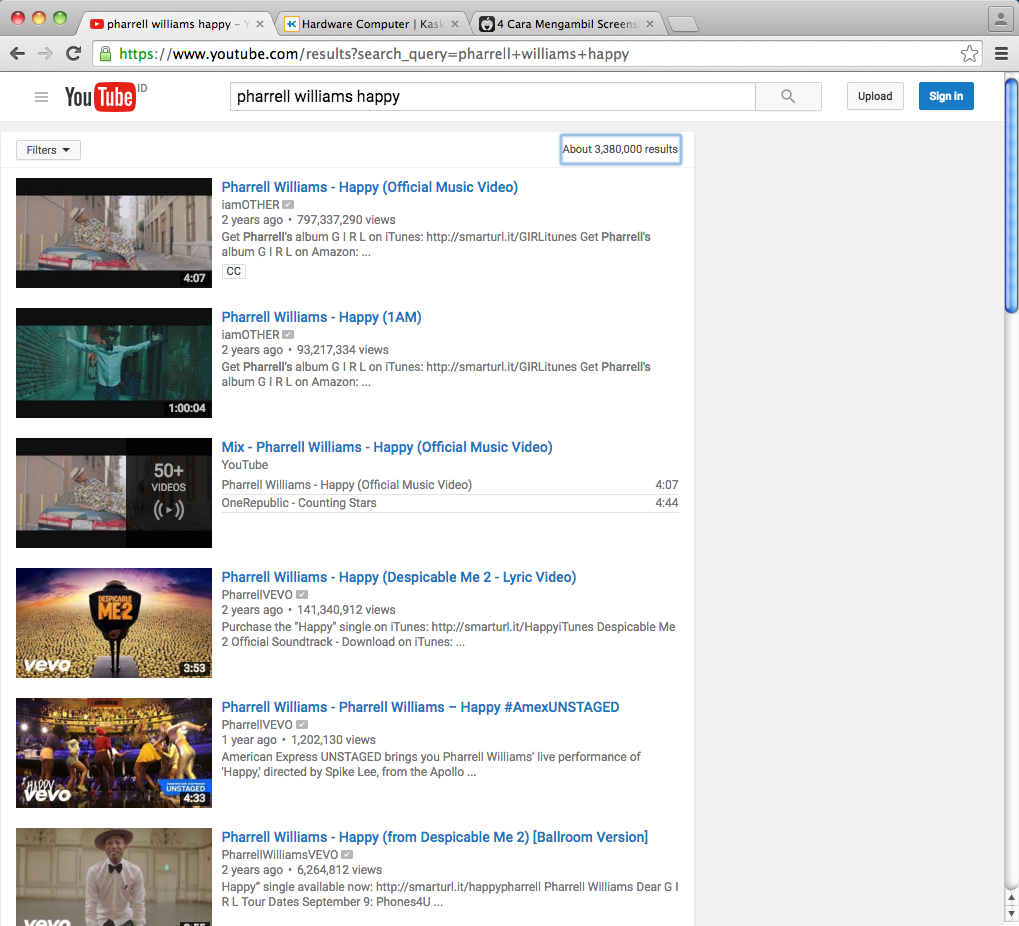Click the page vertical scrollbar thumb
1019x926 pixels.
(x=1011, y=195)
